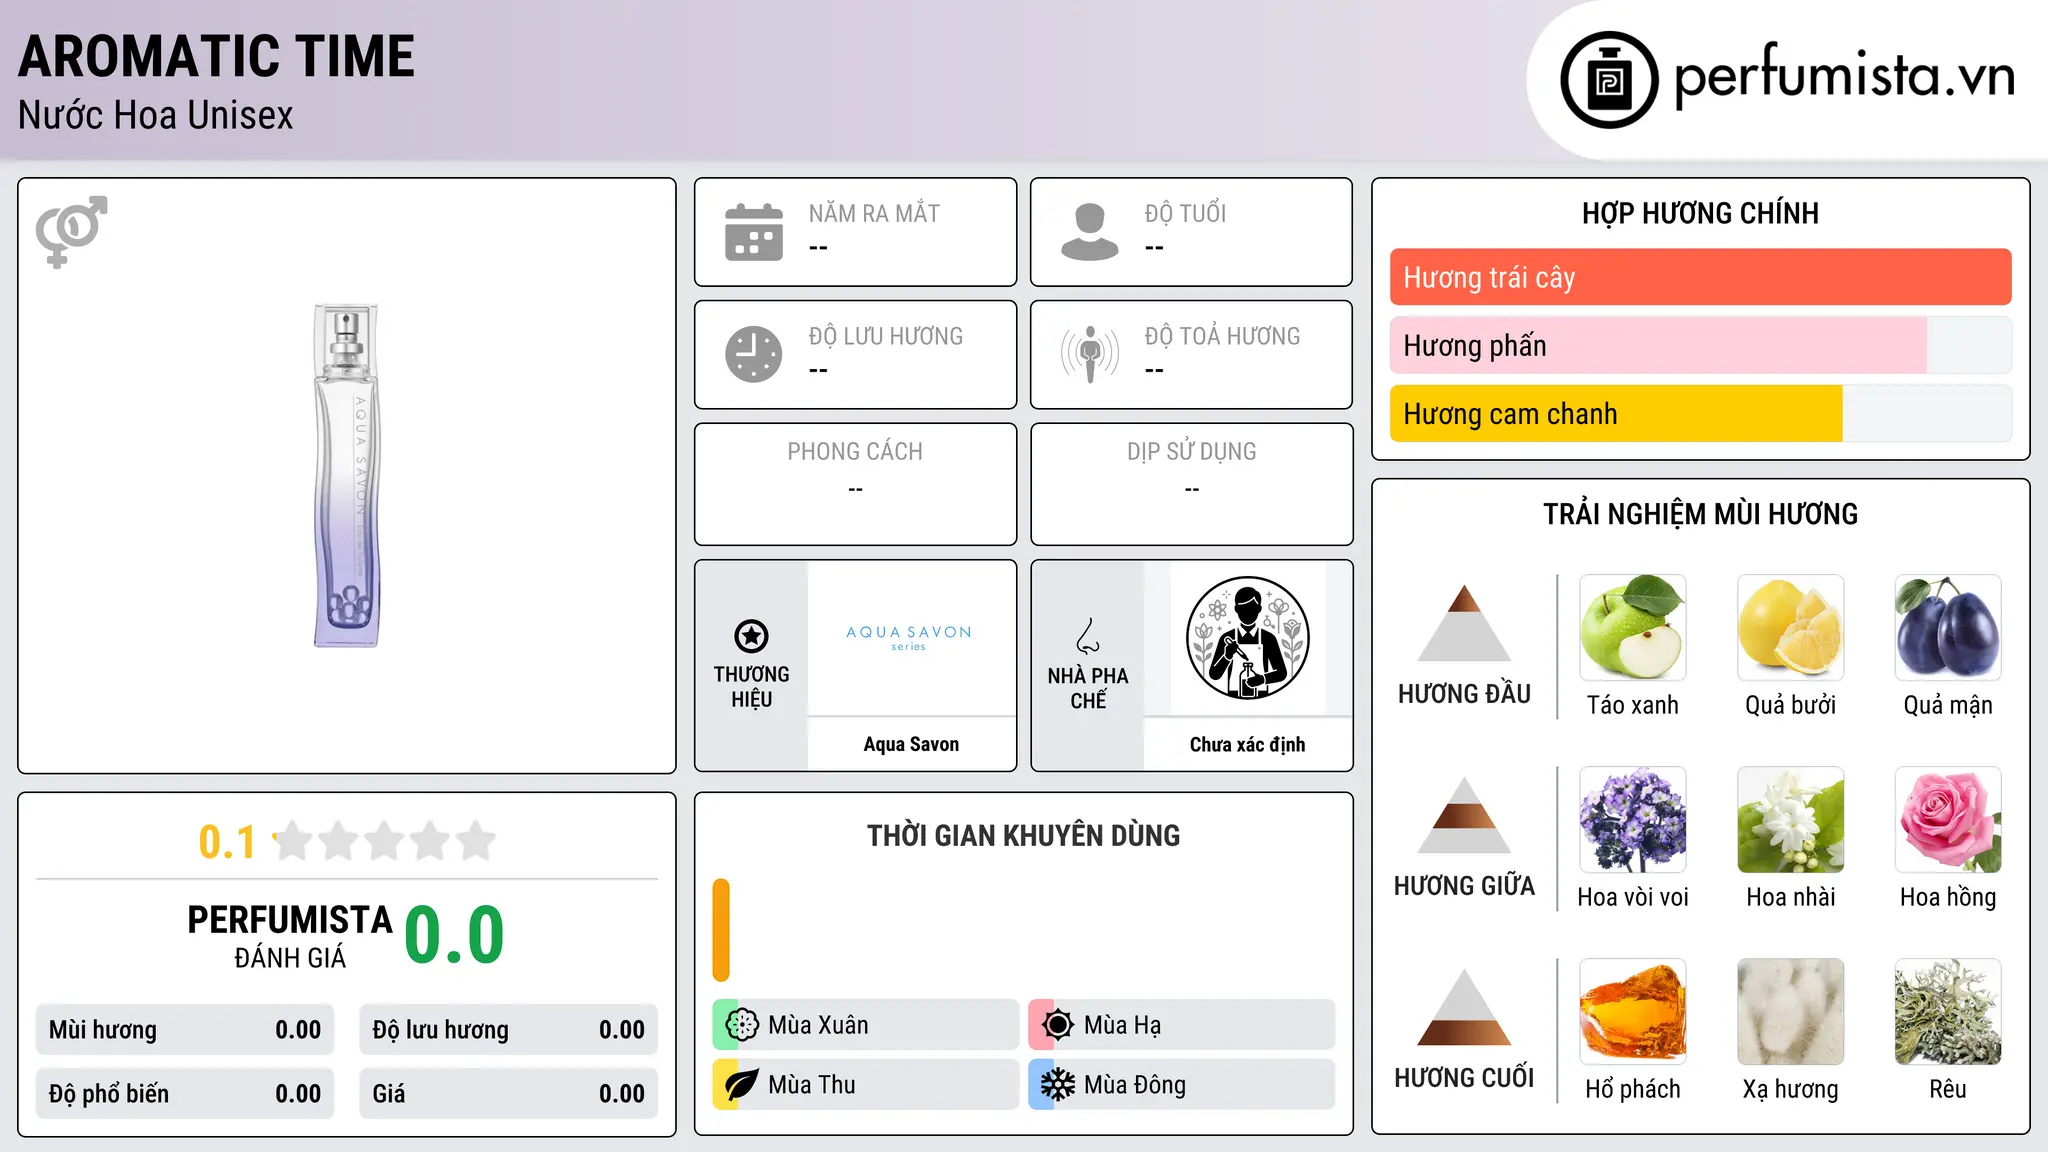The width and height of the screenshot is (2048, 1152).
Task: Click the Hương cuối pyramid icon
Action: pos(1464,1007)
